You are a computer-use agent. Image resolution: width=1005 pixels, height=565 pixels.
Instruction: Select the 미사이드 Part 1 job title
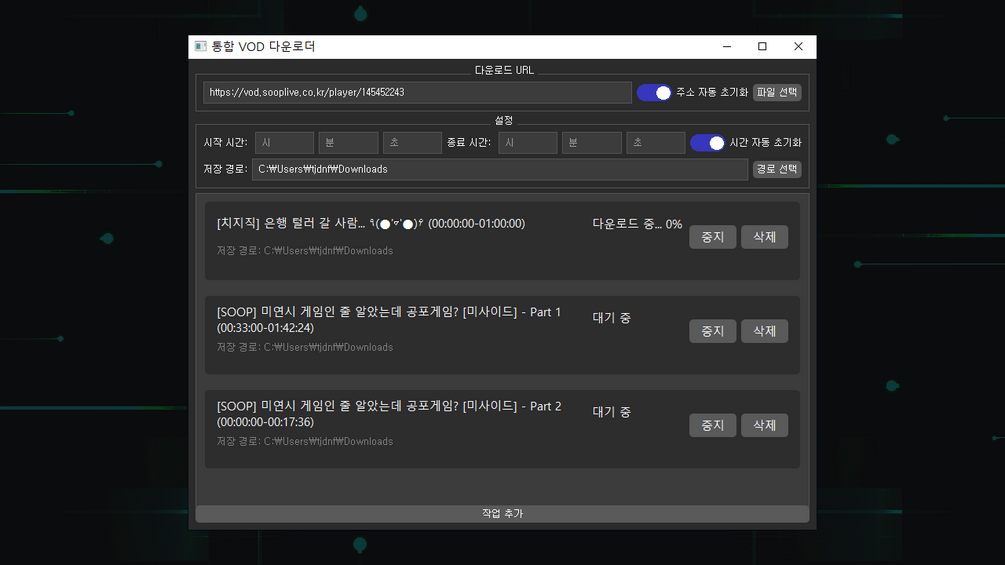click(x=388, y=320)
